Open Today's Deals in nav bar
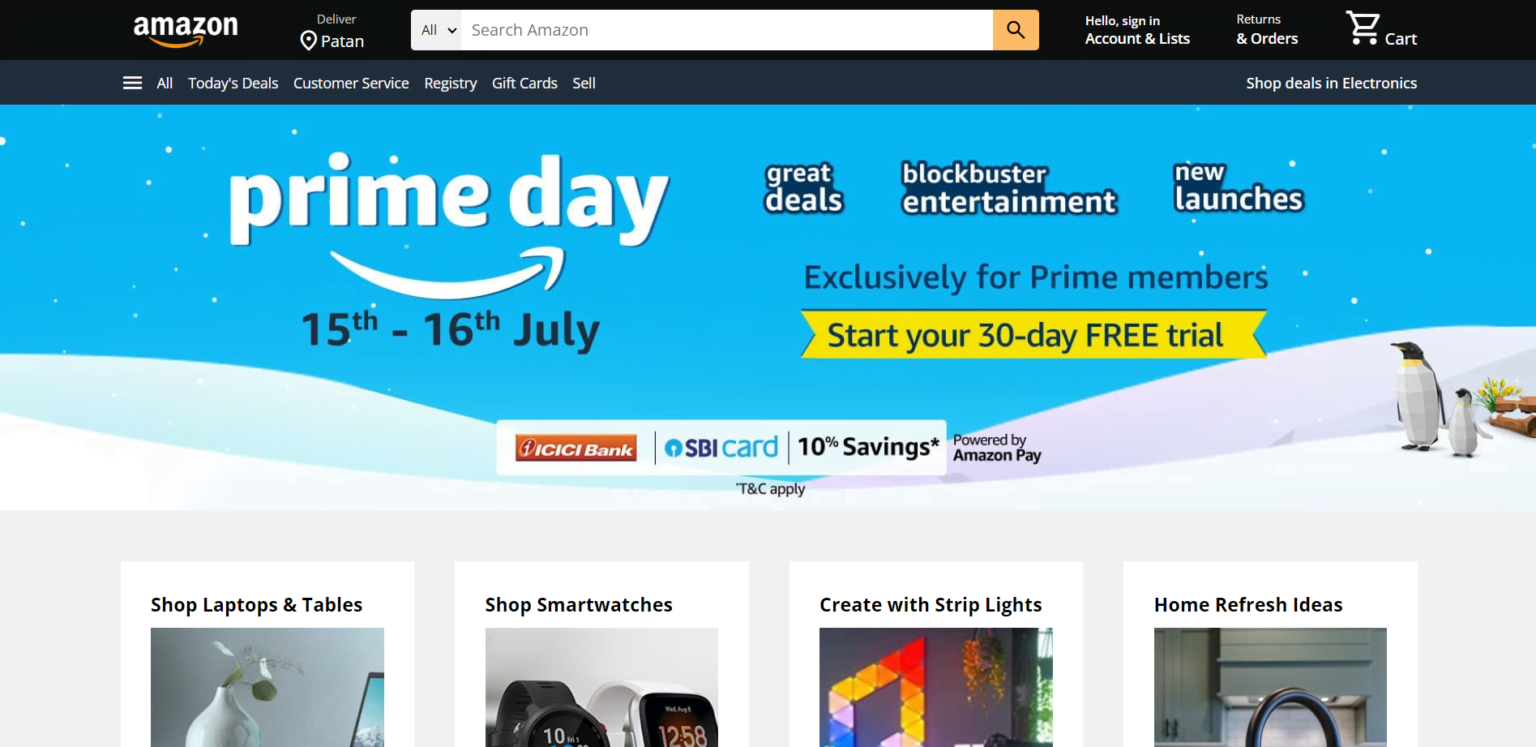 pos(233,83)
